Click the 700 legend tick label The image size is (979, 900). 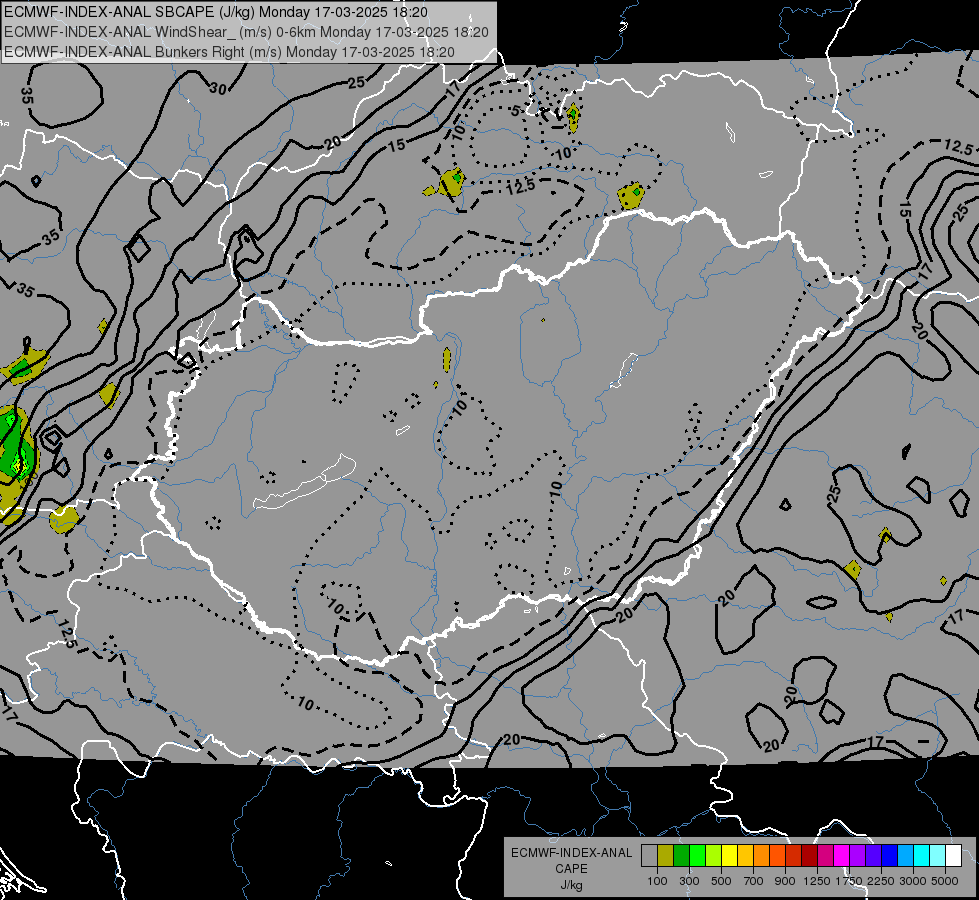754,881
